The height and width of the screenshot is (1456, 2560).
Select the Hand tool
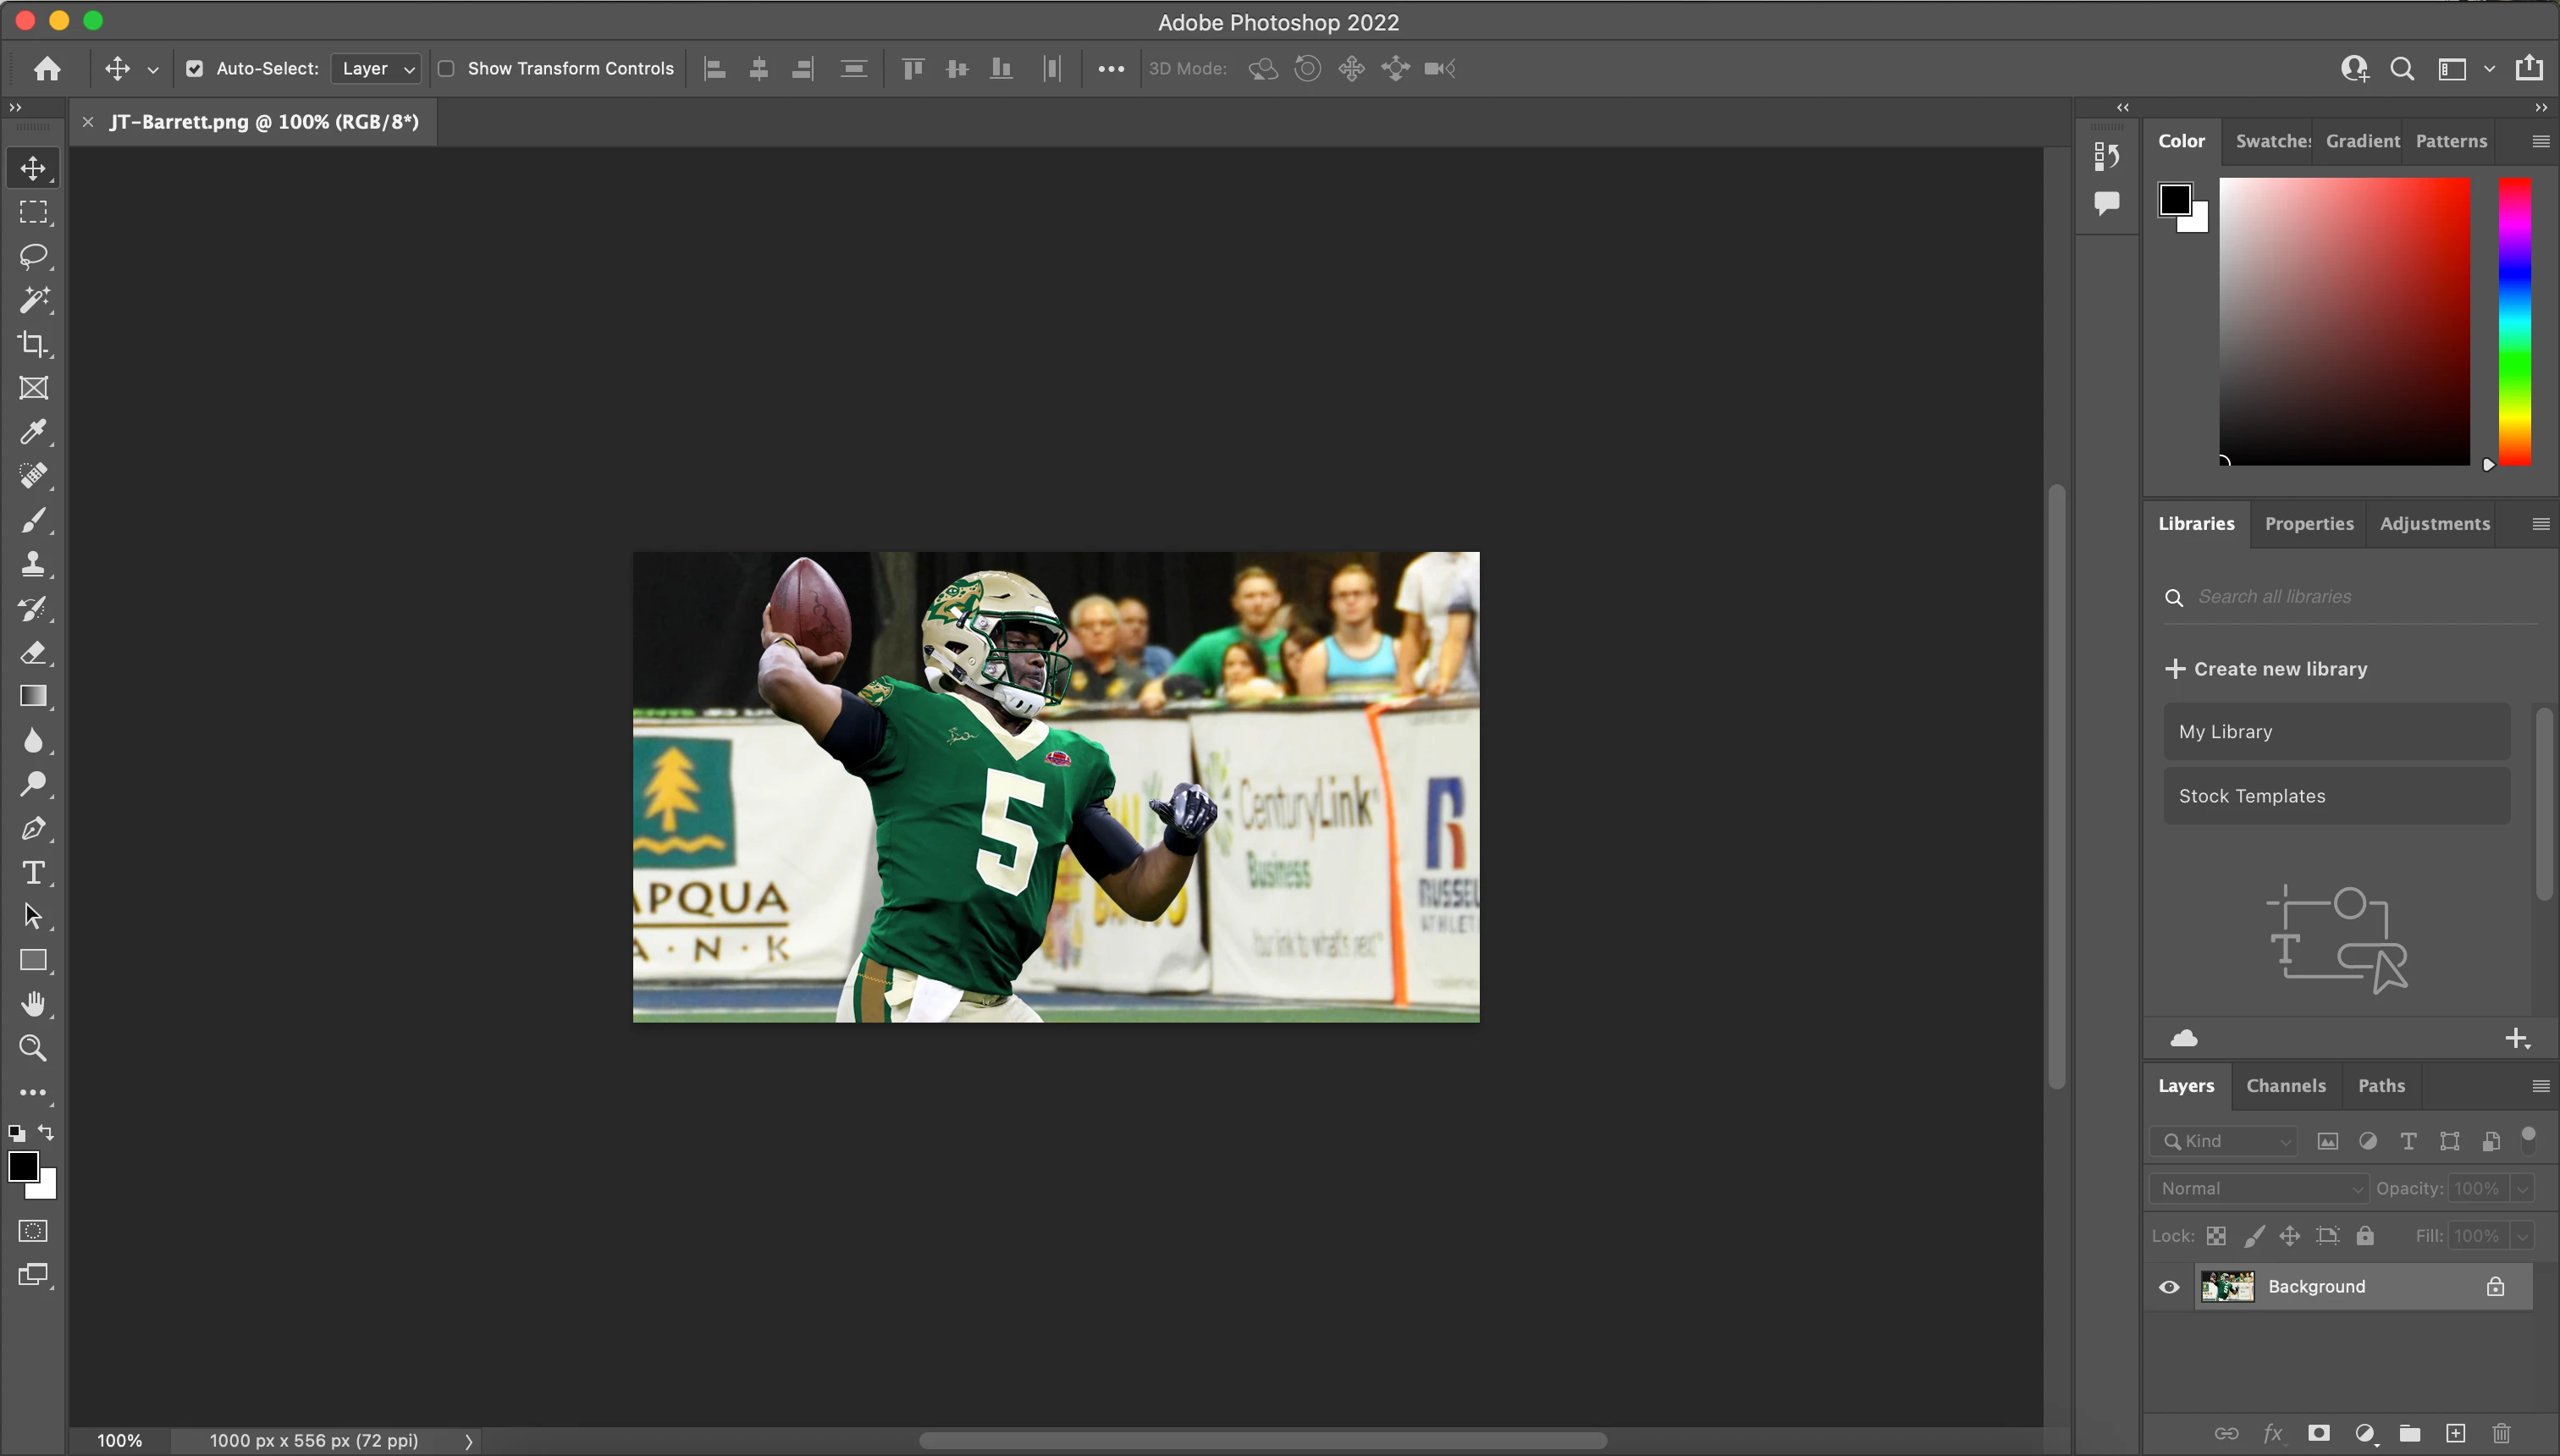coord(33,1004)
